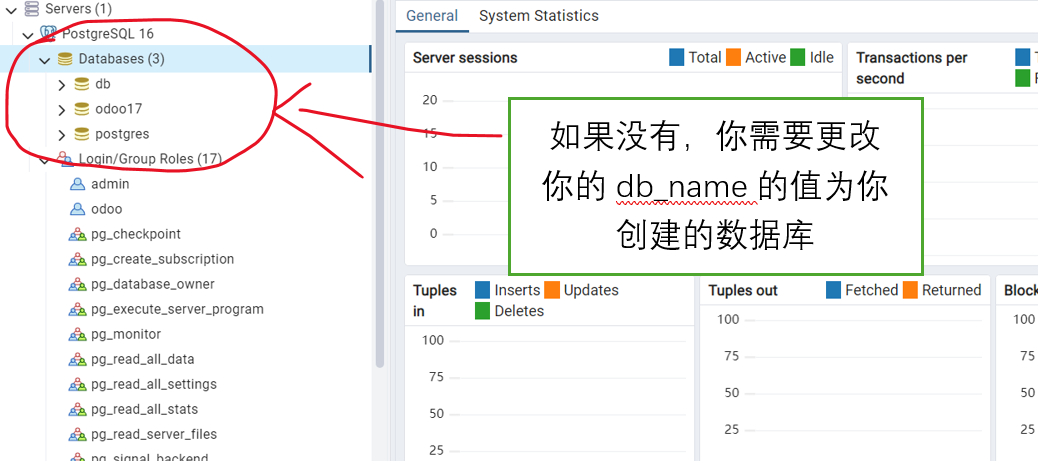
Task: Expand the odoo17 database node
Action: click(x=62, y=110)
